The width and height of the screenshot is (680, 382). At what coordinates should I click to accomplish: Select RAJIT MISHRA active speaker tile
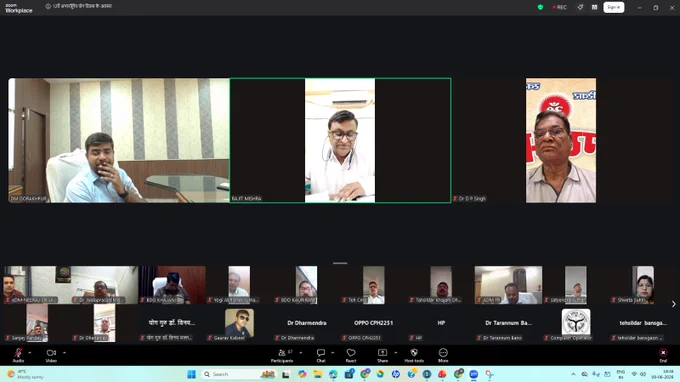(x=340, y=140)
